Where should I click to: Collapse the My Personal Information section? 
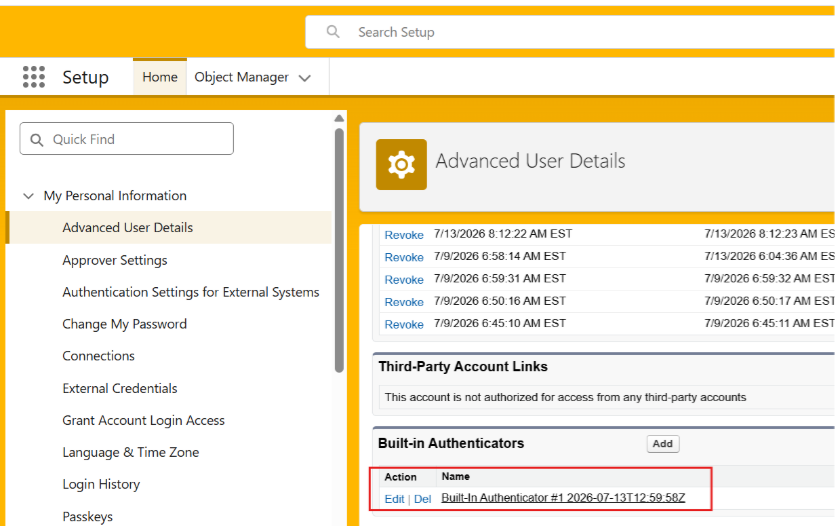click(28, 196)
